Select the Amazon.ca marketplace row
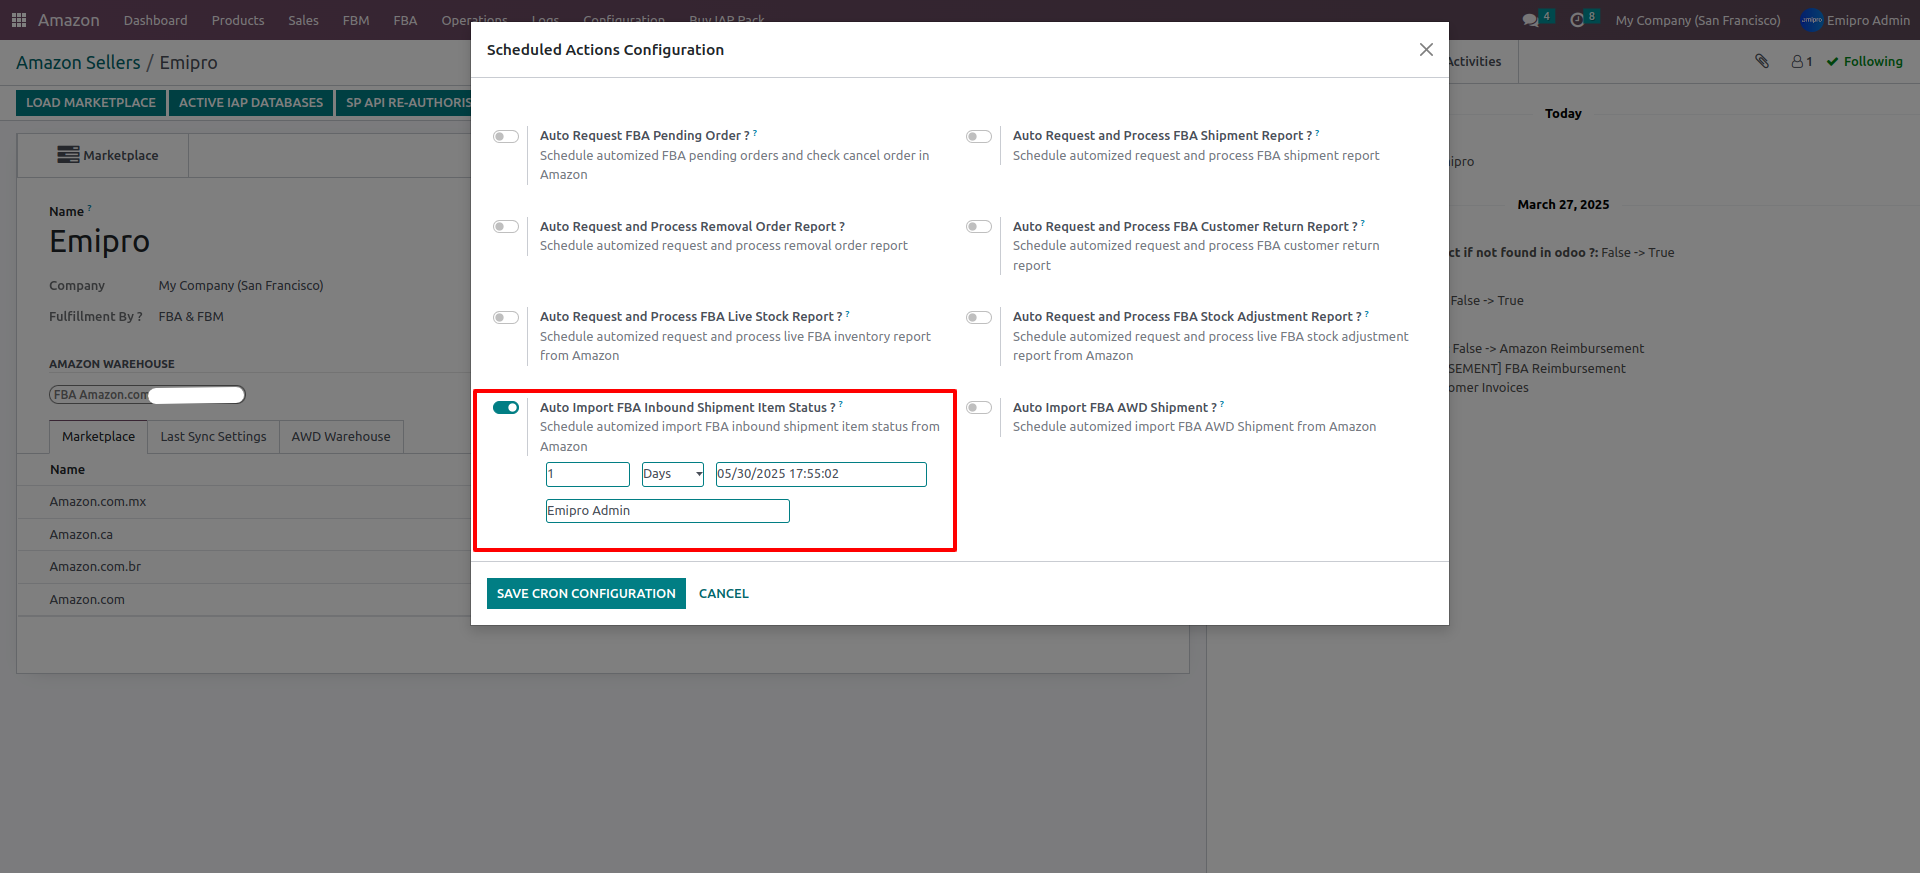 tap(244, 535)
